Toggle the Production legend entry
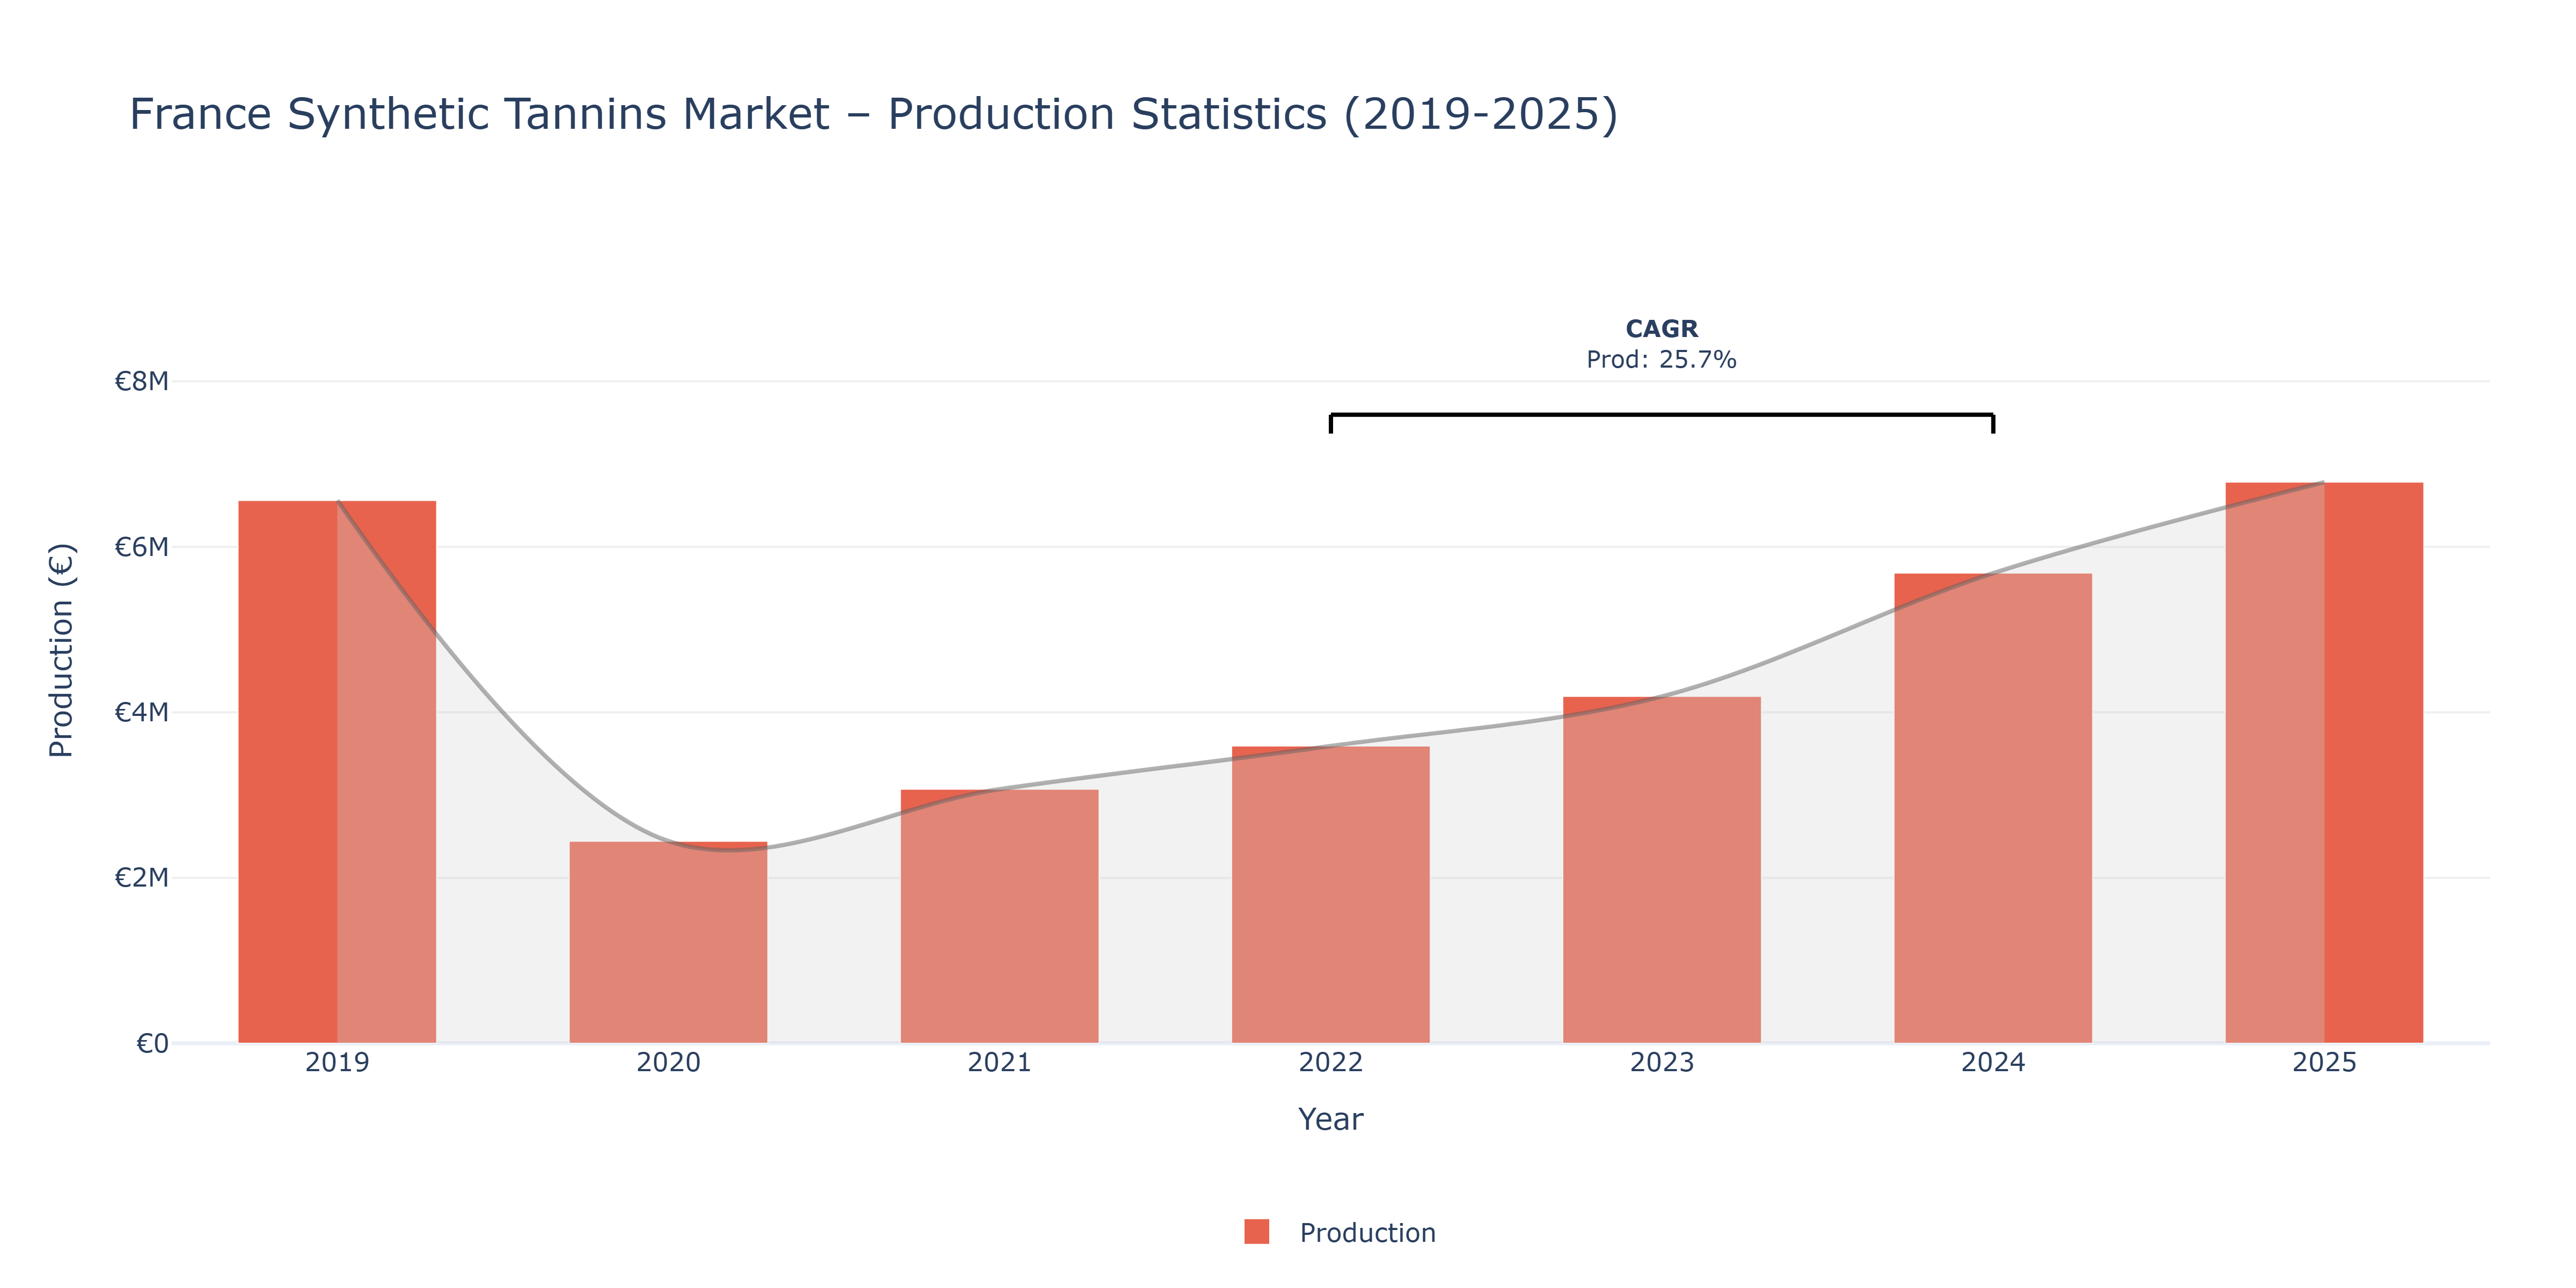Screen dimensions: 2576x1288 [x=1339, y=1232]
